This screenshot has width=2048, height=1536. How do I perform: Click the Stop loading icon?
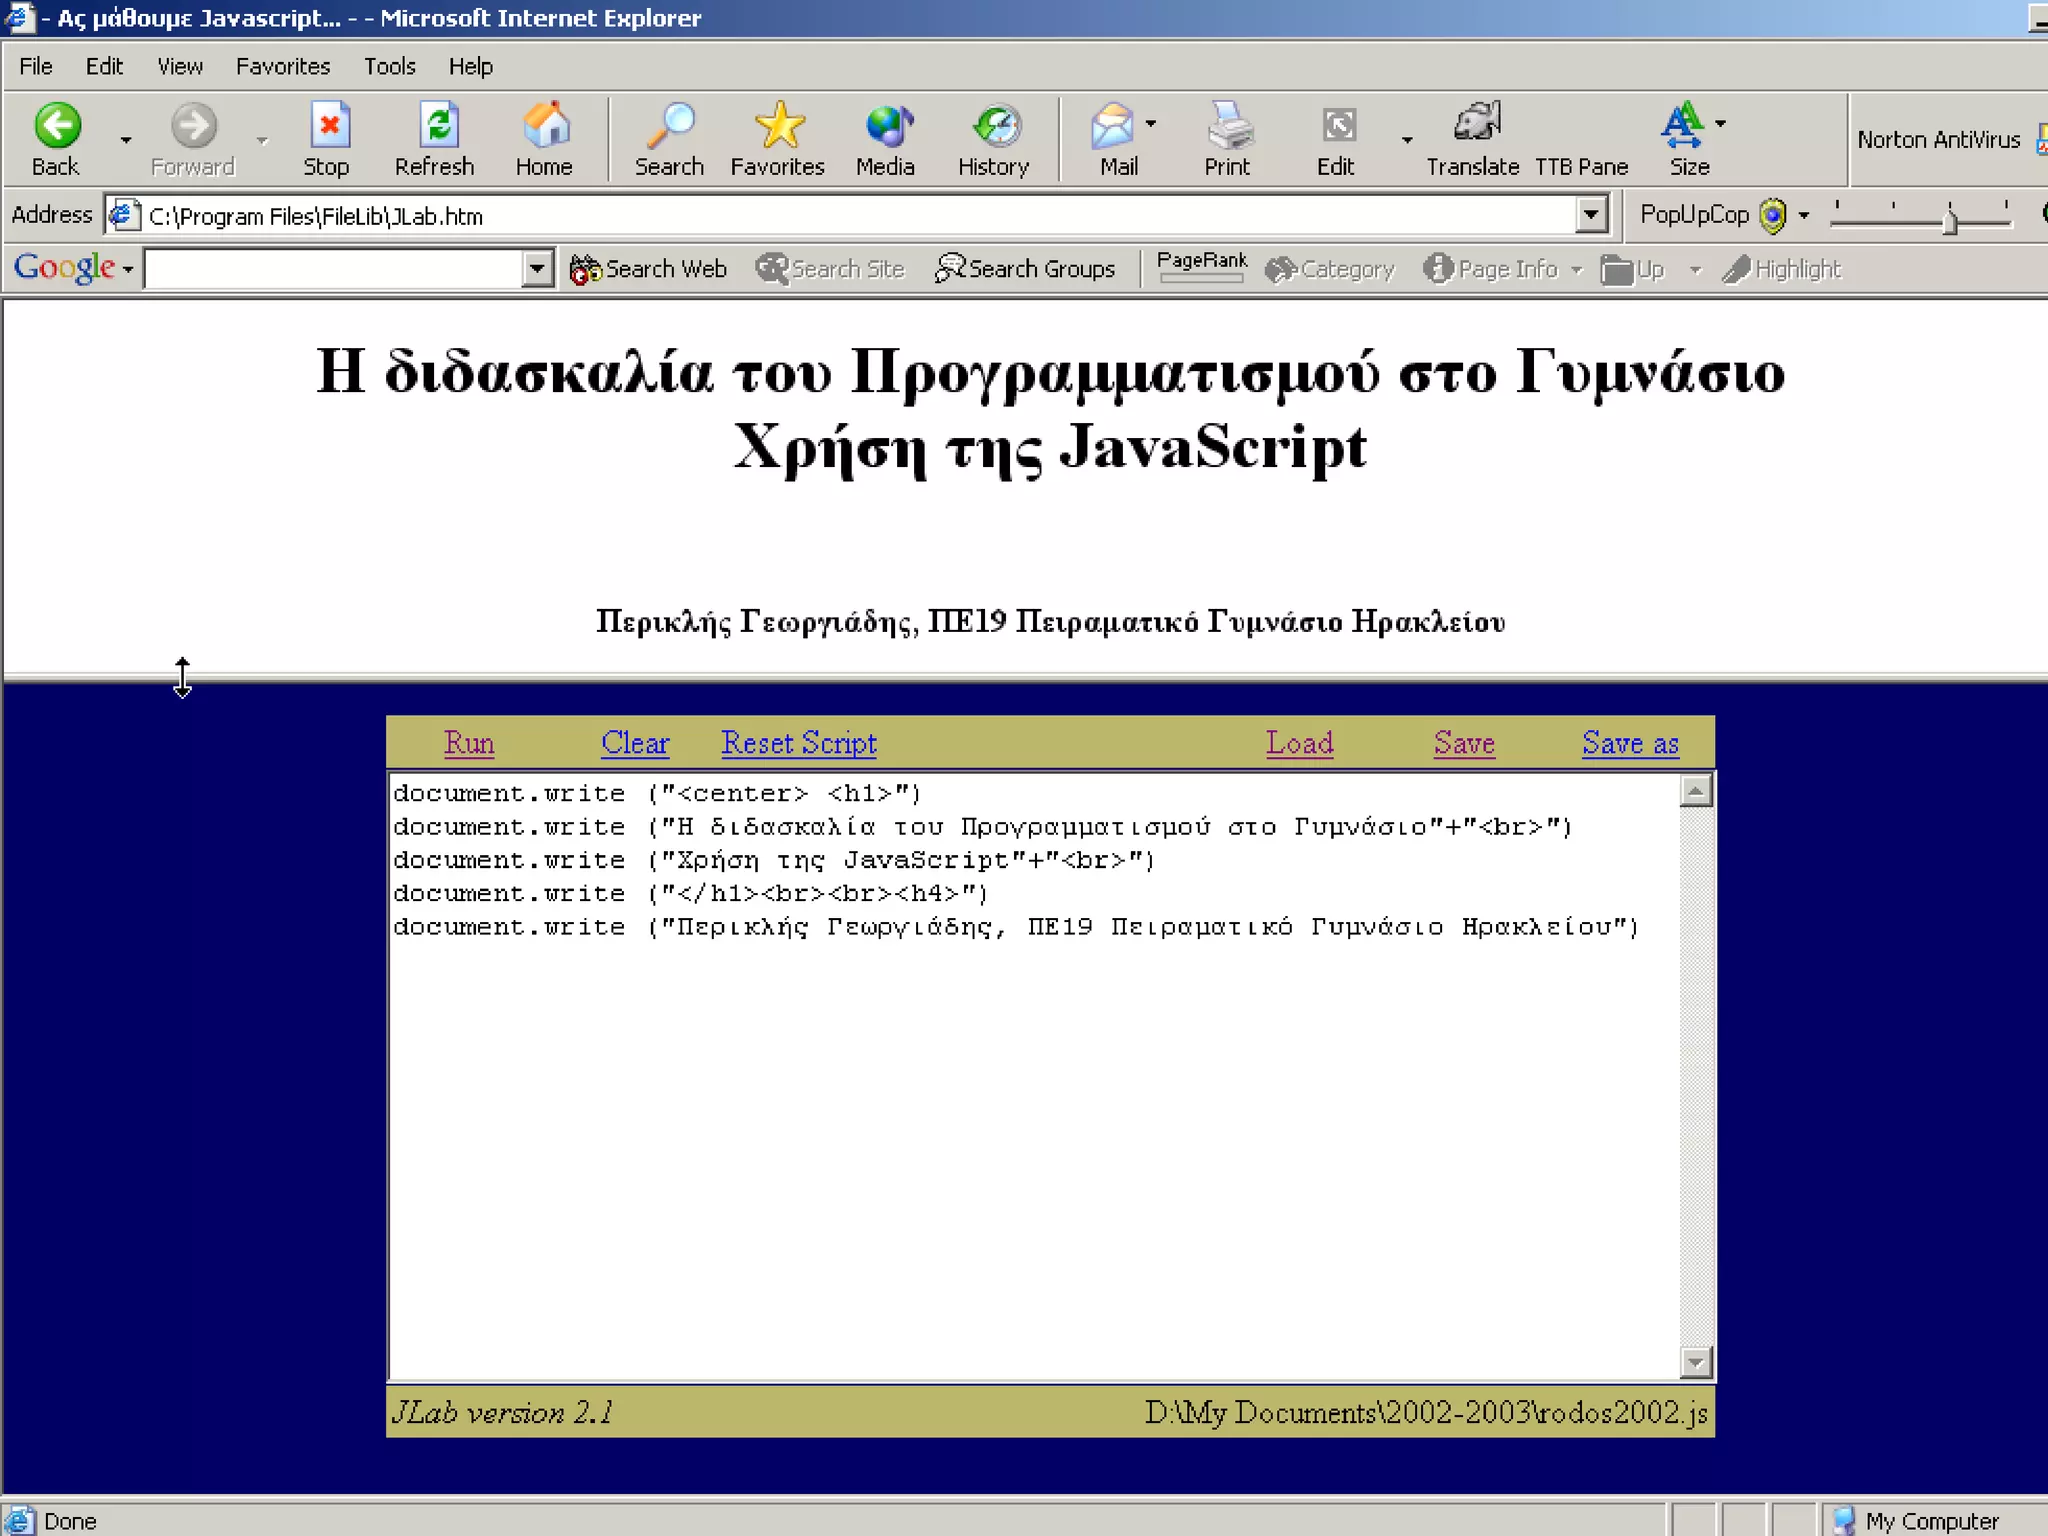[328, 126]
